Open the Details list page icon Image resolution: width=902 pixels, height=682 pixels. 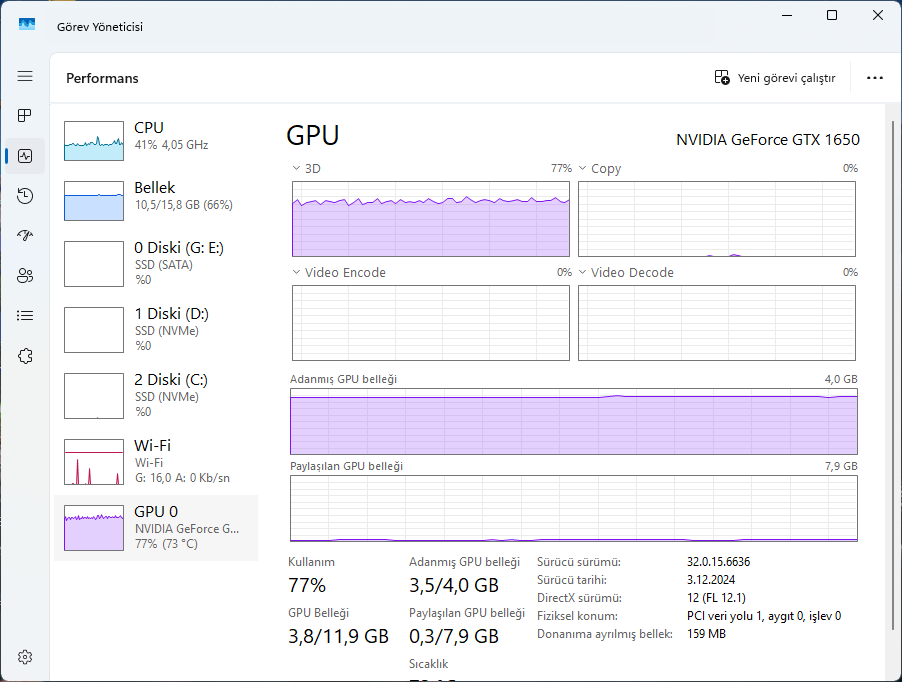point(25,316)
